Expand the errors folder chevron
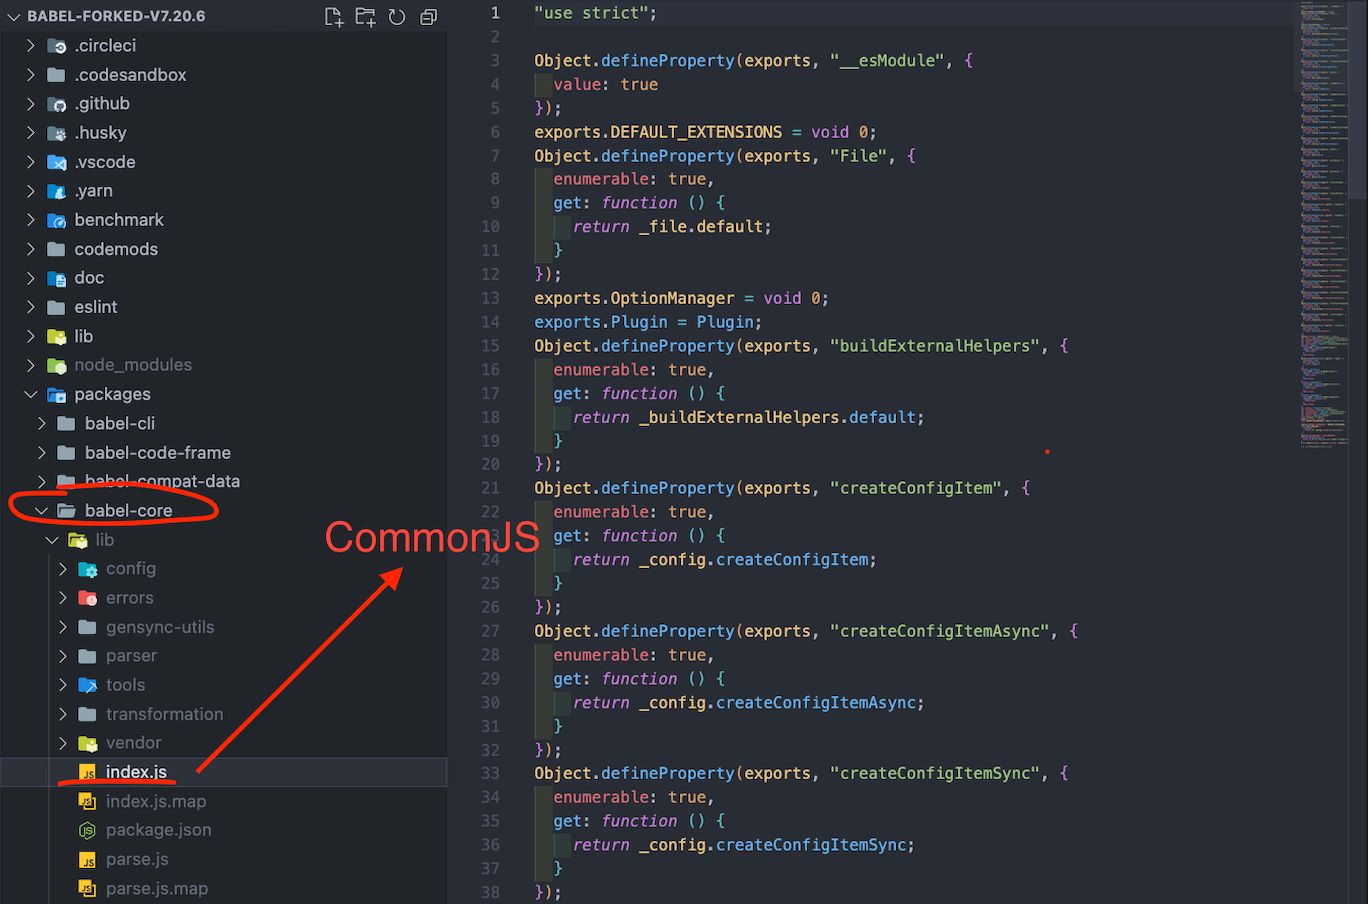 point(62,598)
